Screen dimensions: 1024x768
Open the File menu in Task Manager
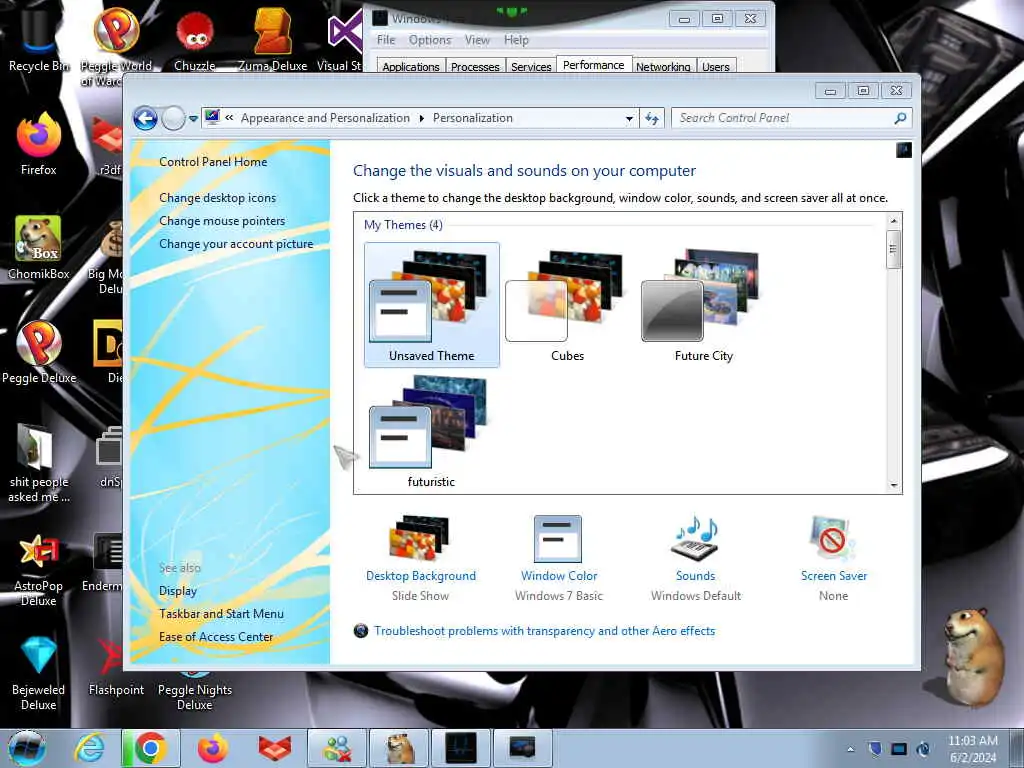[386, 40]
